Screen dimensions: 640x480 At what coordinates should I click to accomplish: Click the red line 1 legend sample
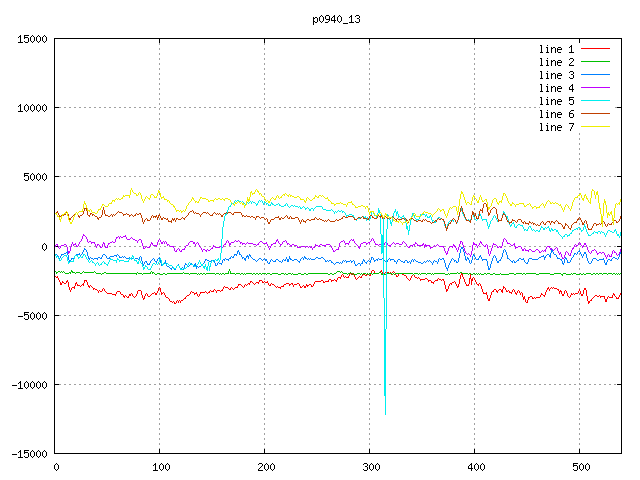pos(596,49)
